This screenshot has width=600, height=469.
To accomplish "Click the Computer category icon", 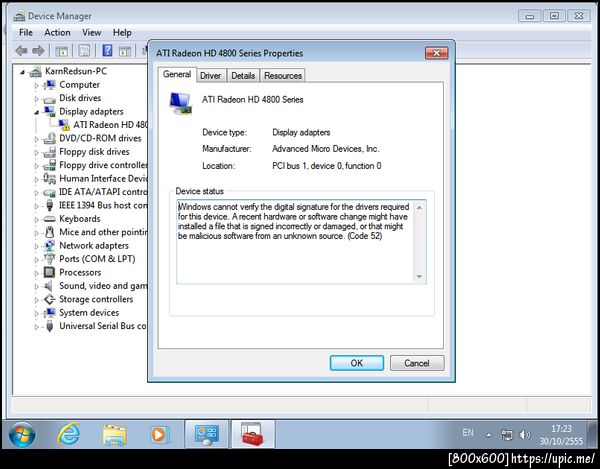I will (x=49, y=85).
